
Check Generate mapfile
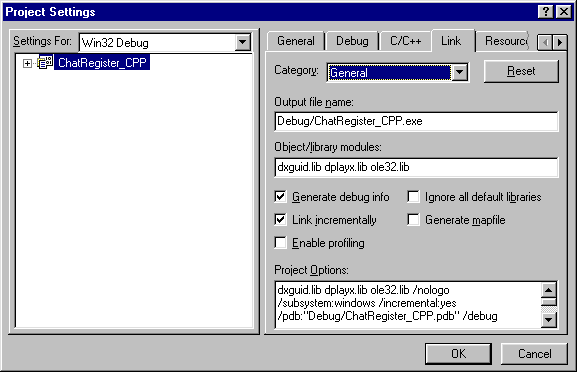413,220
